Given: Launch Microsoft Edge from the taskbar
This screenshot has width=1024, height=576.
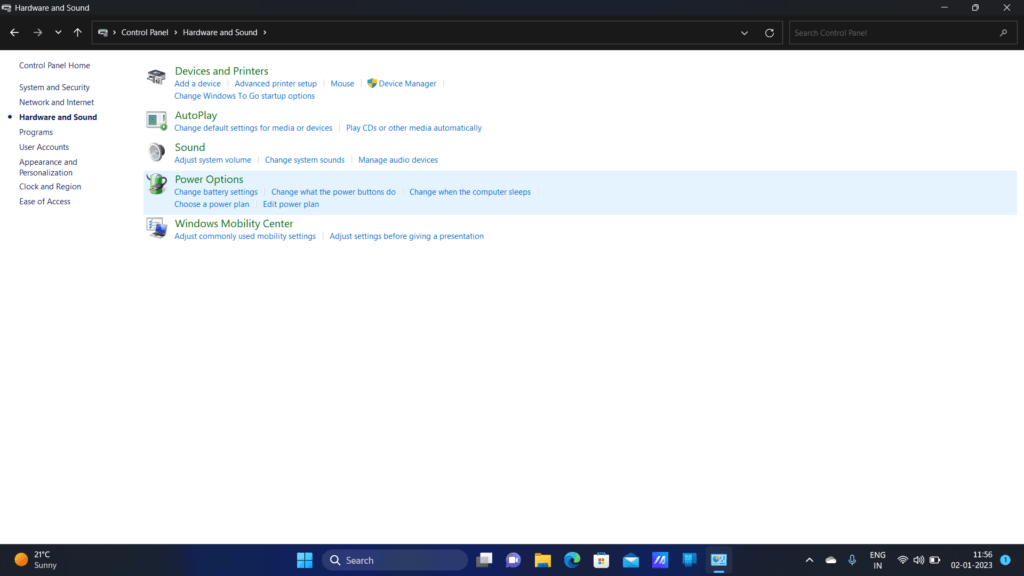Looking at the screenshot, I should click(572, 560).
